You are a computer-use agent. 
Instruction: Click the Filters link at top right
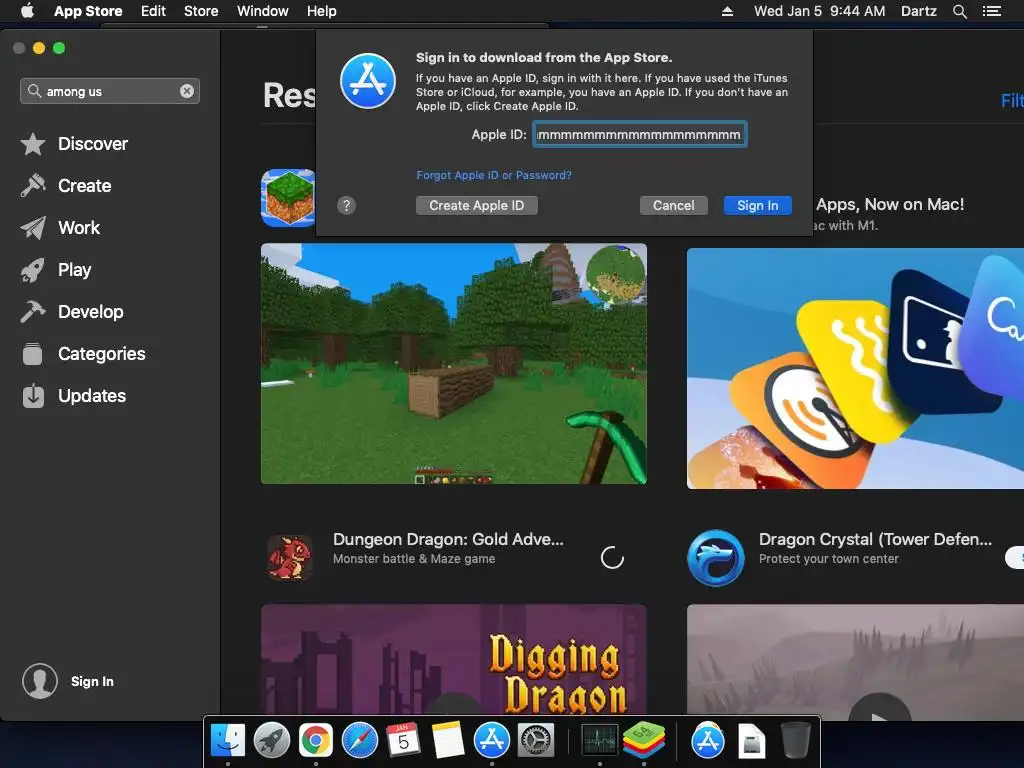pyautogui.click(x=1012, y=100)
